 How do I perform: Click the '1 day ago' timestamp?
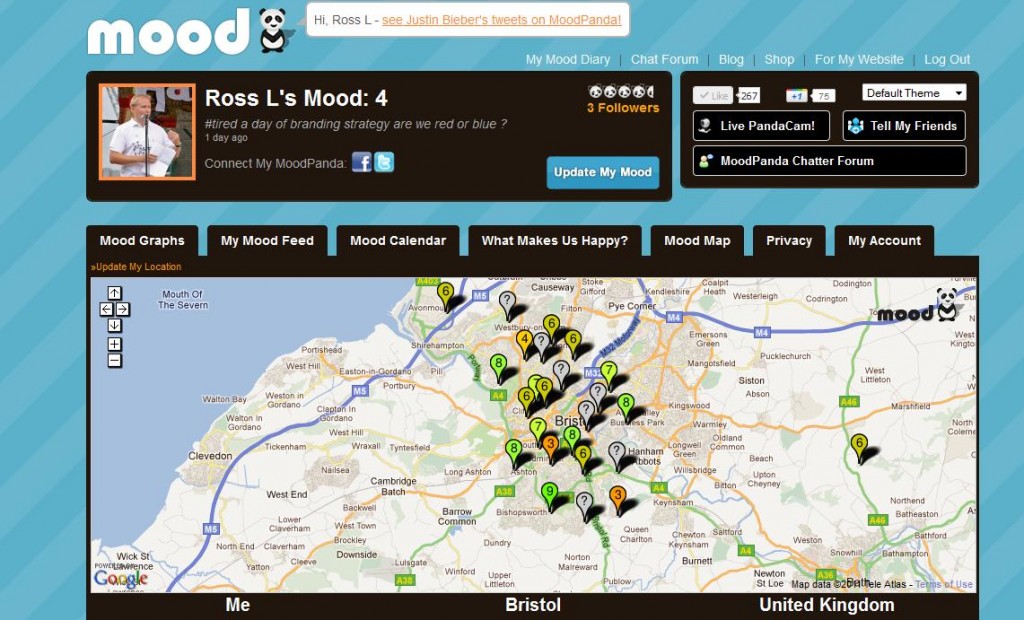point(226,138)
